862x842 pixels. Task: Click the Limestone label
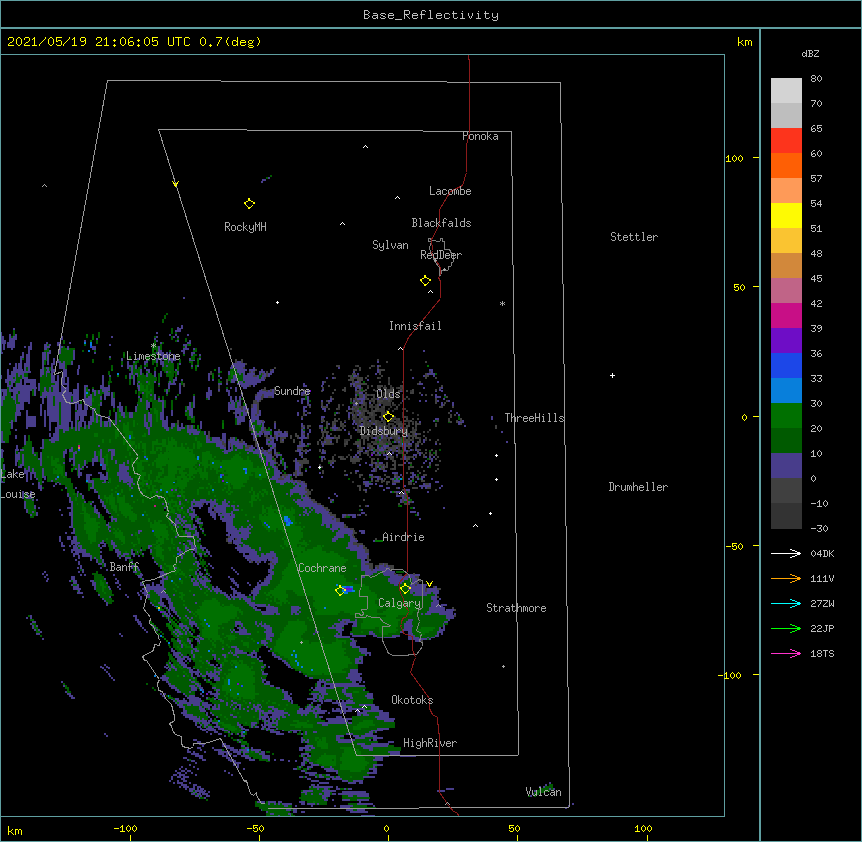153,356
